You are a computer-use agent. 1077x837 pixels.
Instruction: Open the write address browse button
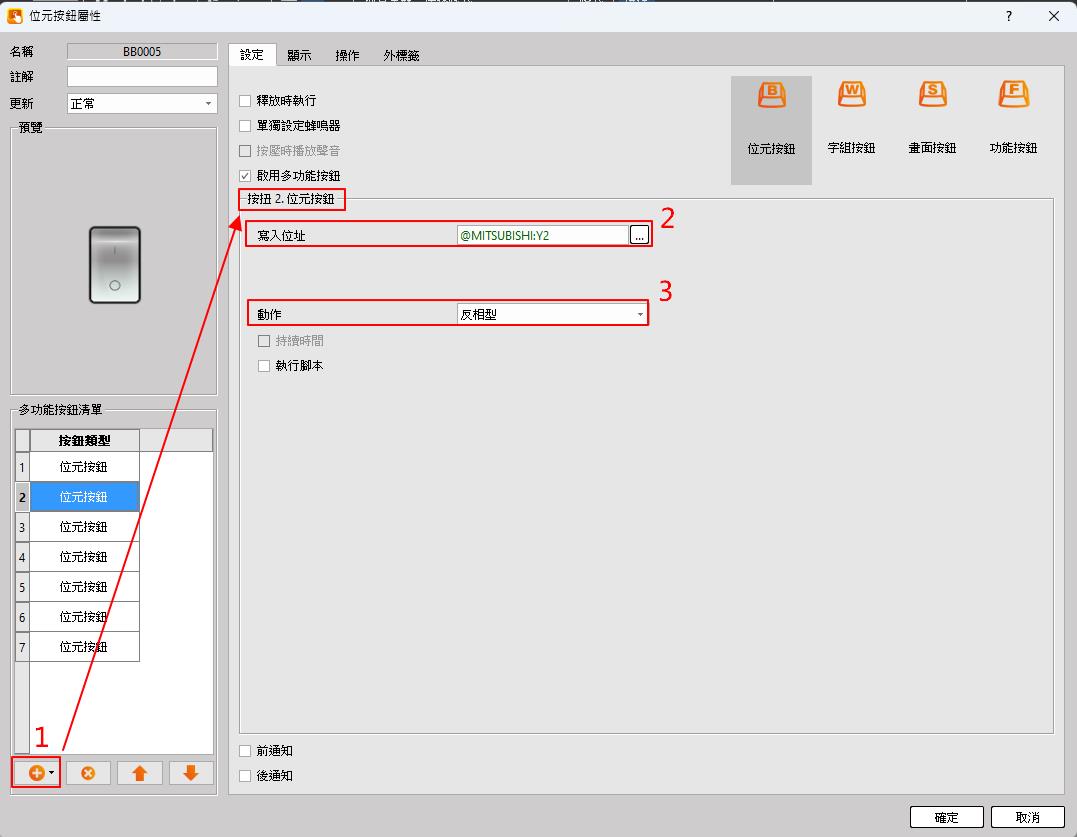point(640,235)
